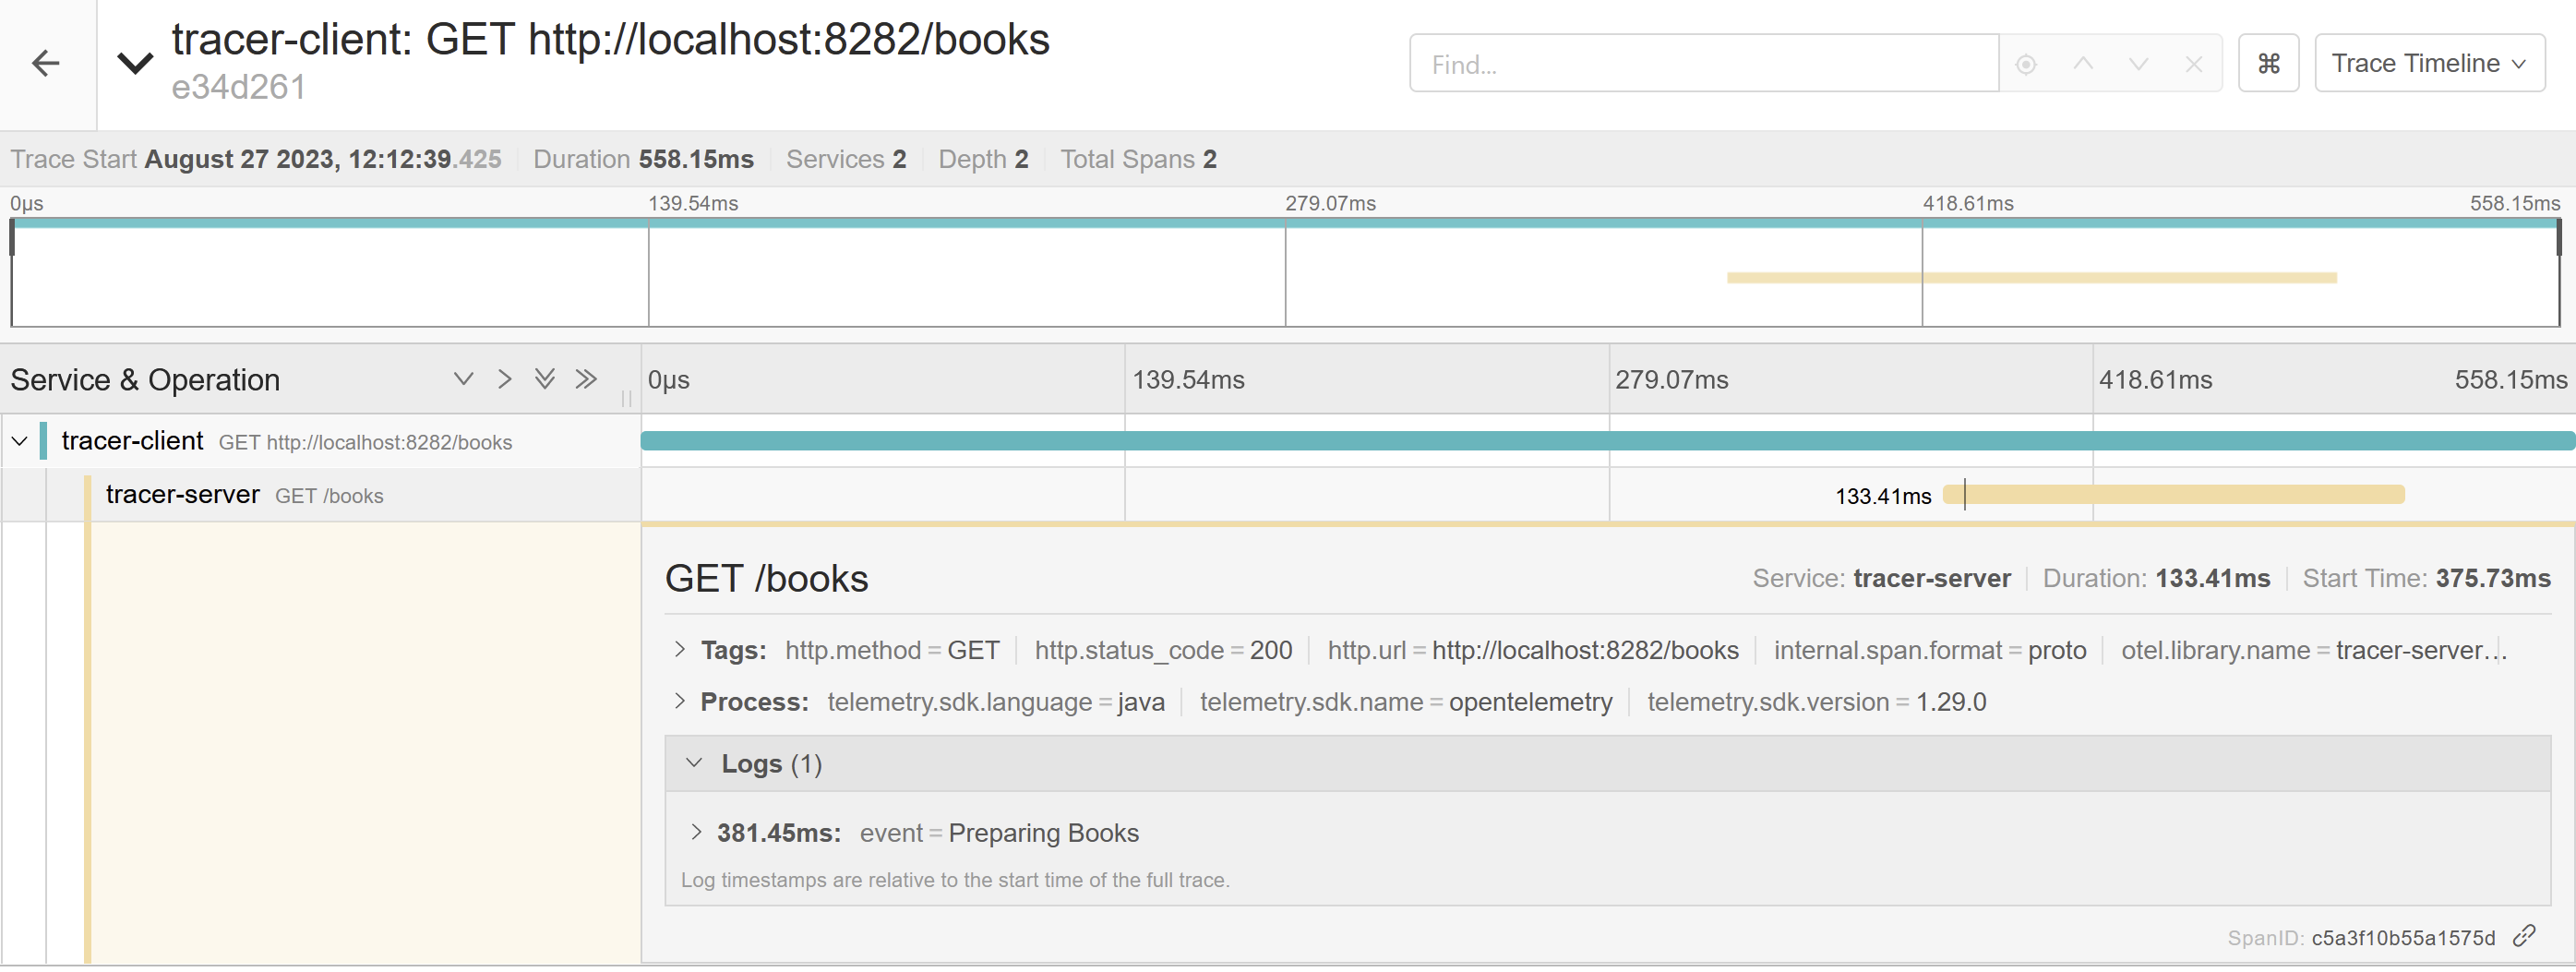
Task: Open the Trace Timeline view dropdown
Action: coord(2428,64)
